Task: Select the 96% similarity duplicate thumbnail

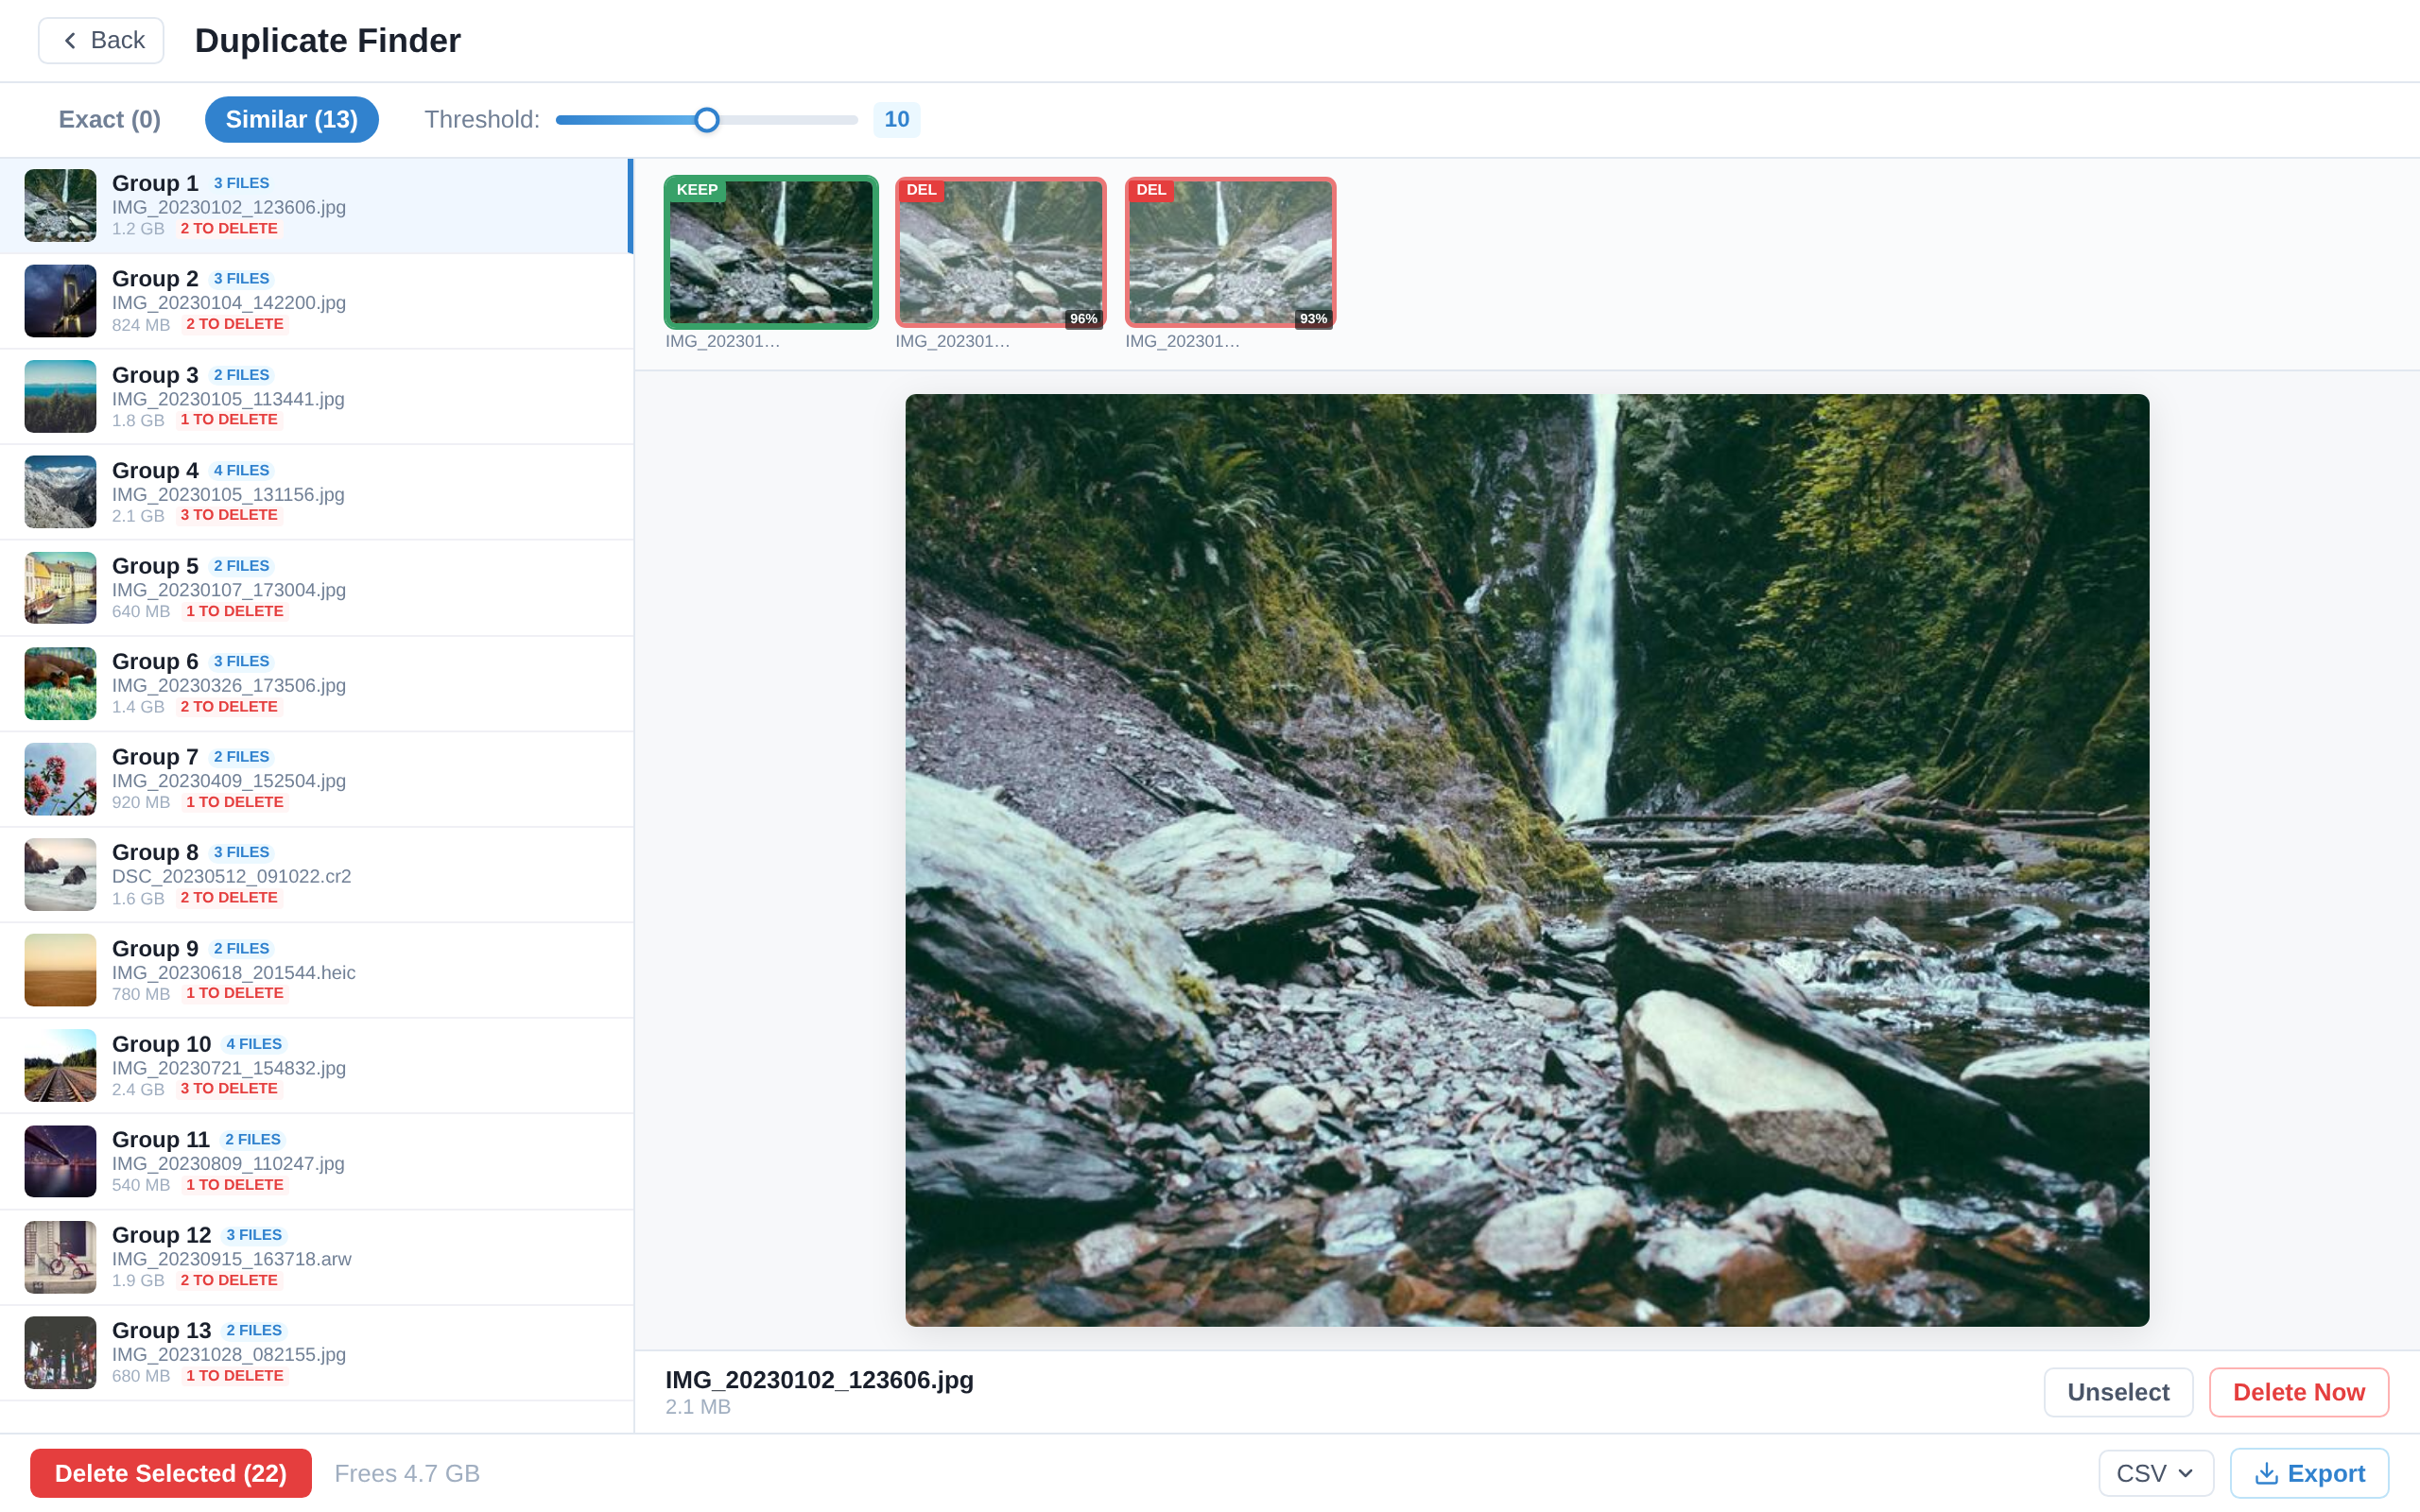Action: (999, 251)
